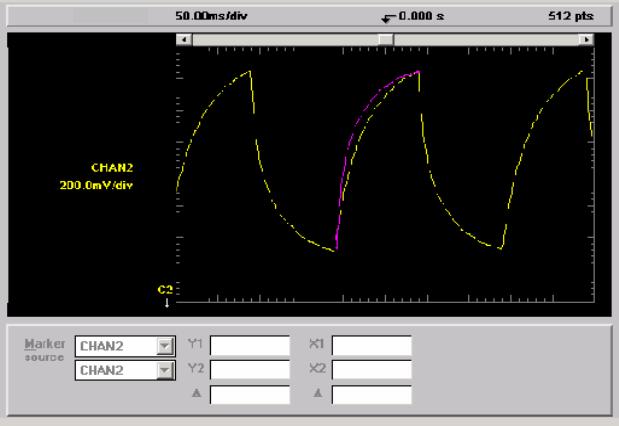Click the horizontal position scrollbar thumb
Viewport: 619px width, 426px height.
click(386, 39)
